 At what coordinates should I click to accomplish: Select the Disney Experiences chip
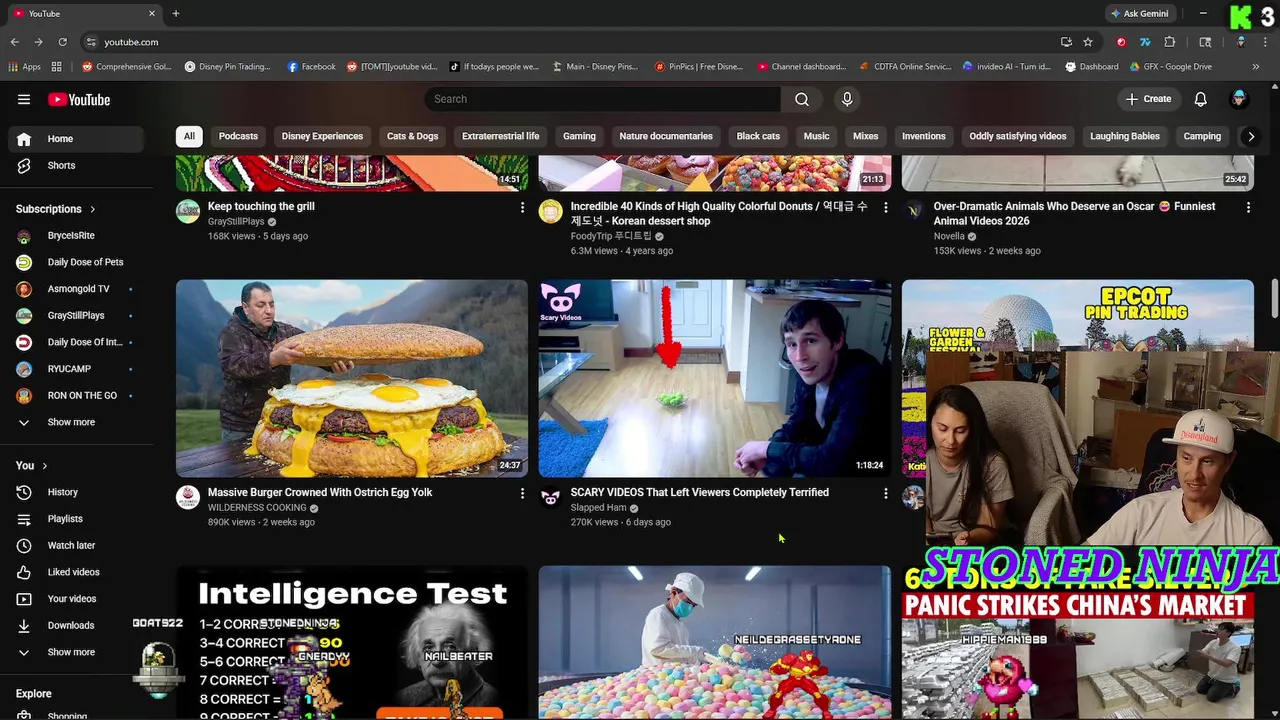pos(322,136)
